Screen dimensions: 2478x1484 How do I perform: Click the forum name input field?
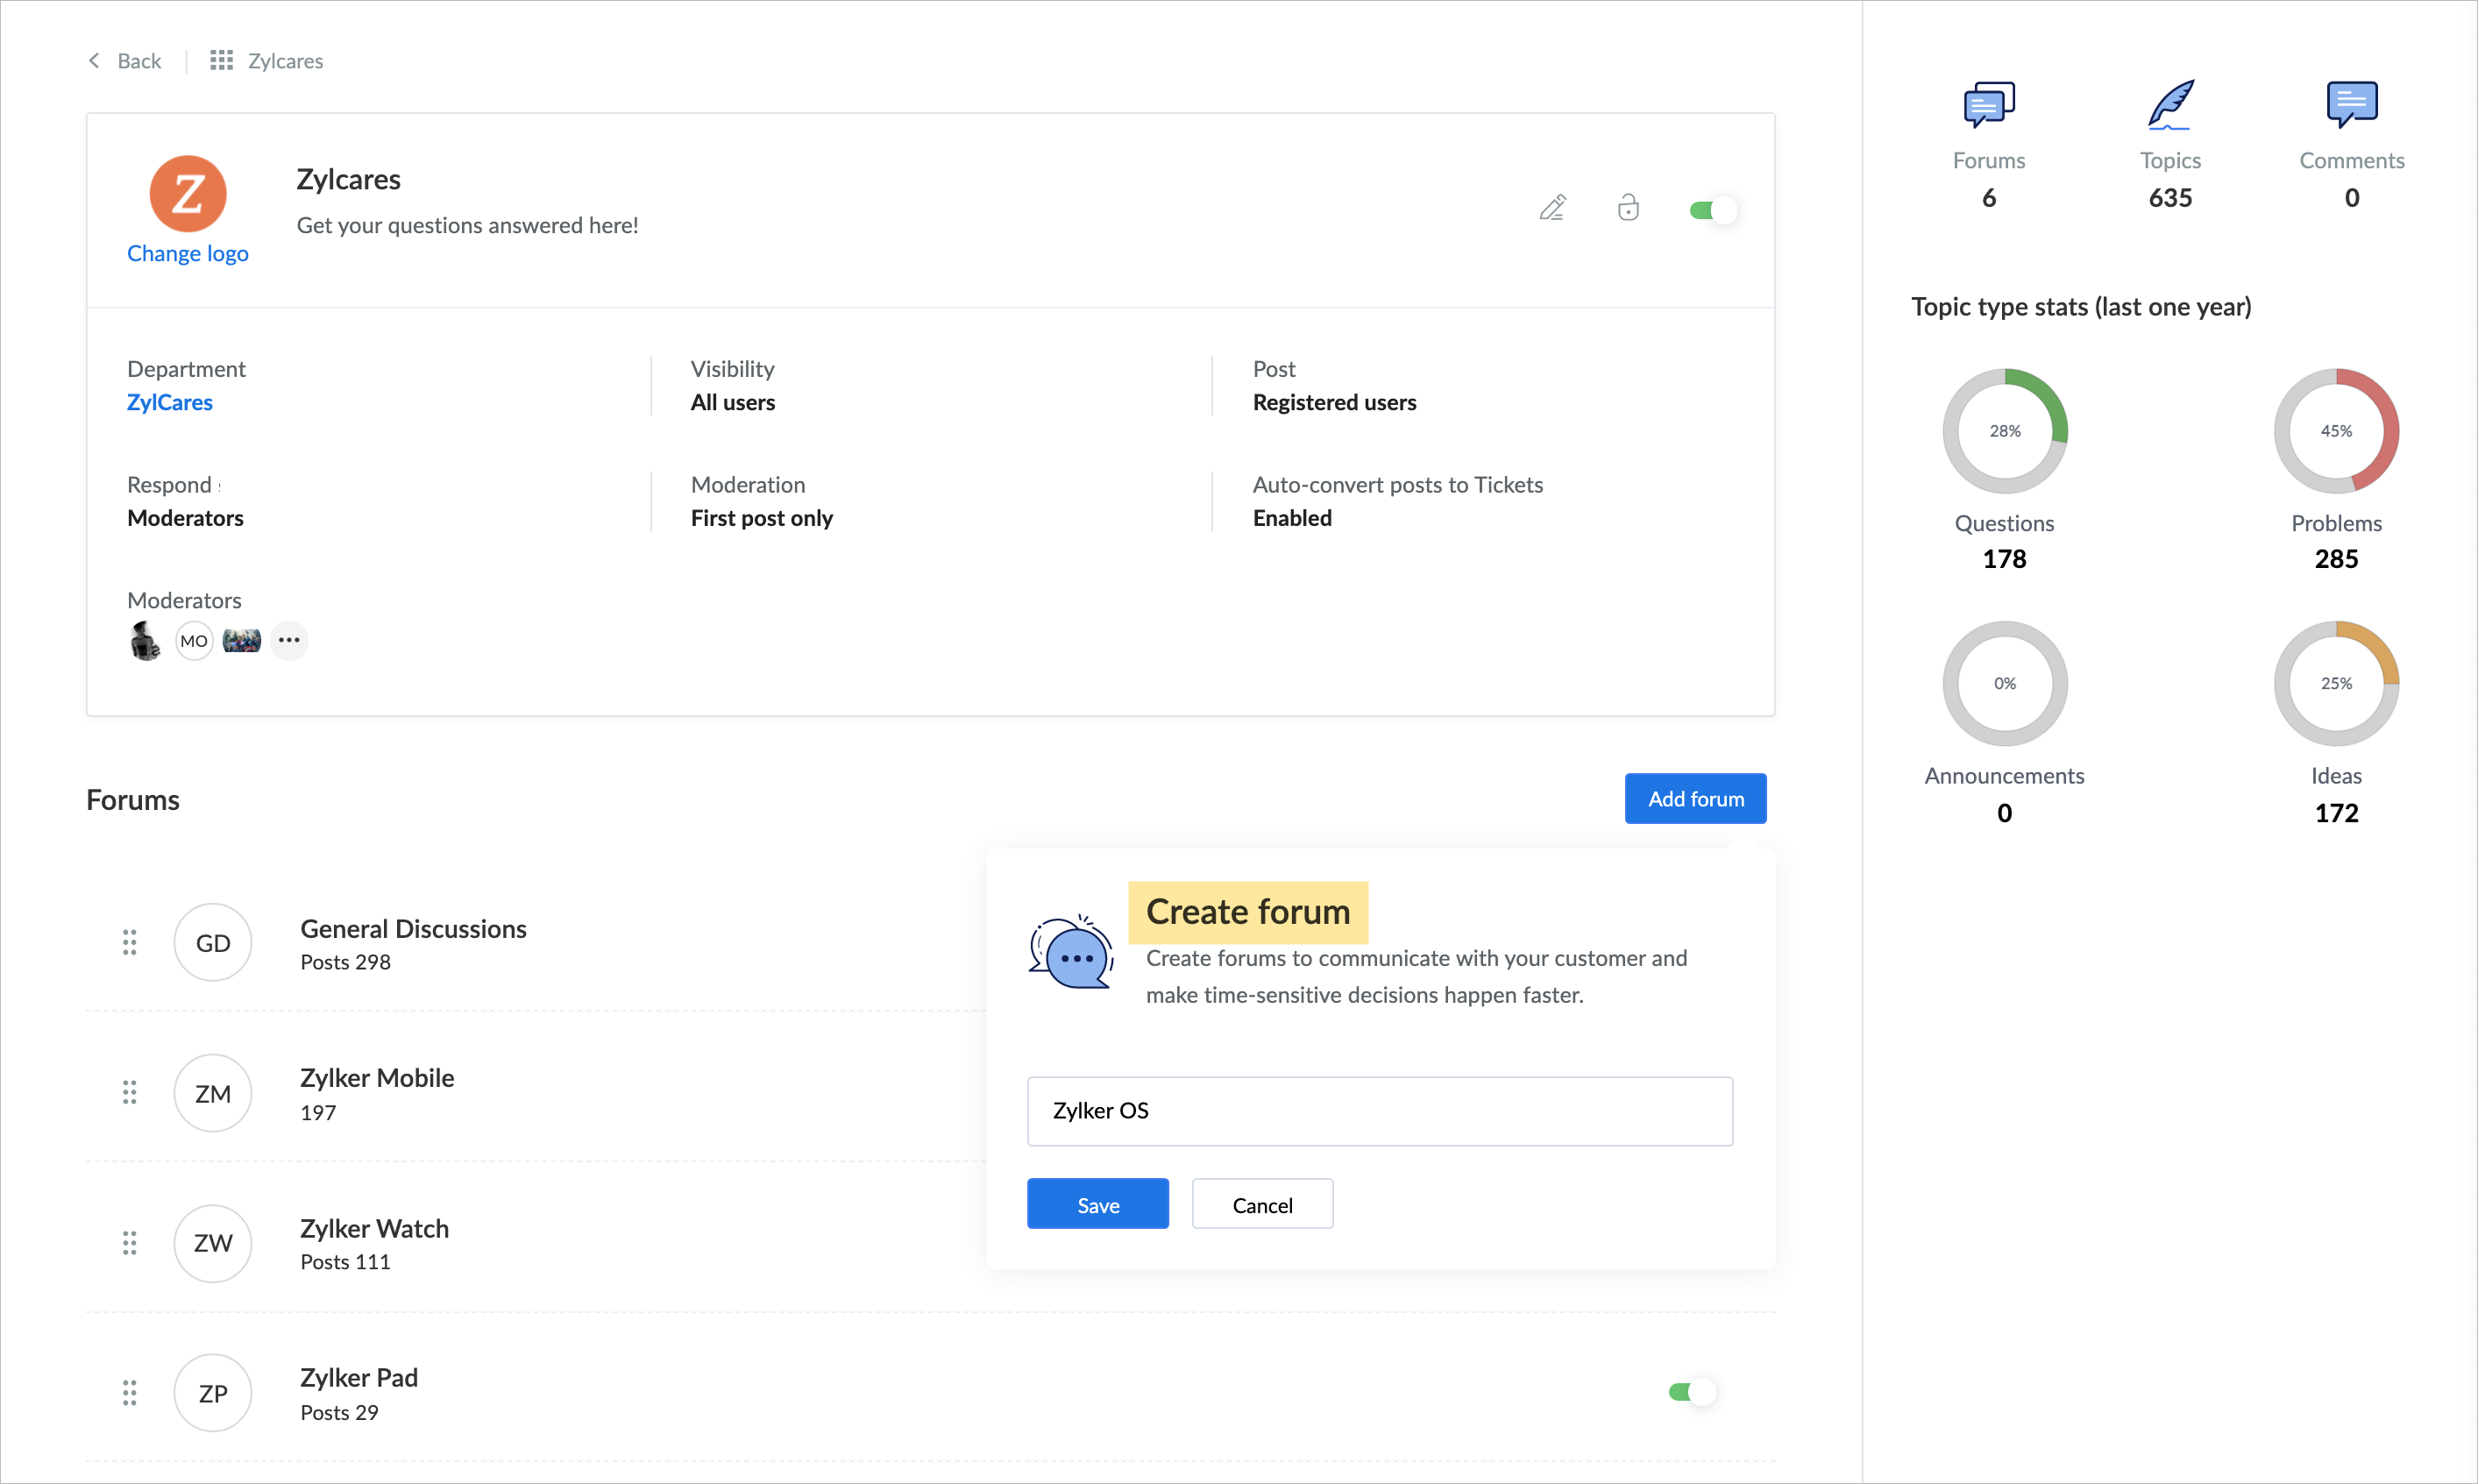(x=1379, y=1111)
